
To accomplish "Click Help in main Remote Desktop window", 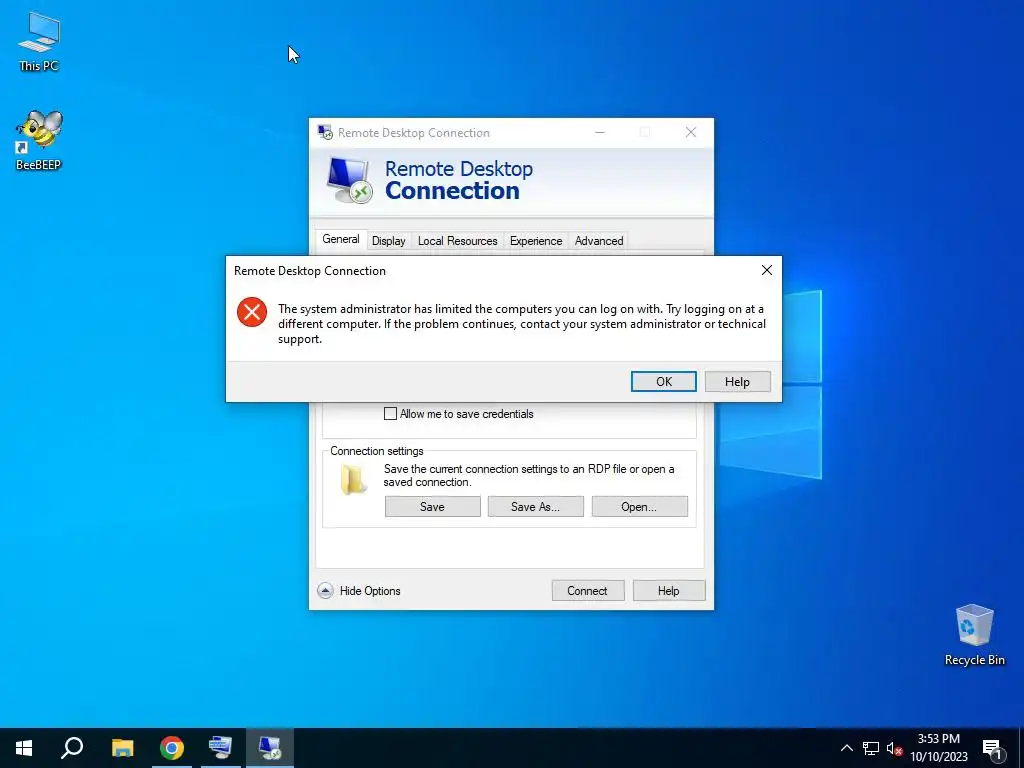I will click(669, 590).
